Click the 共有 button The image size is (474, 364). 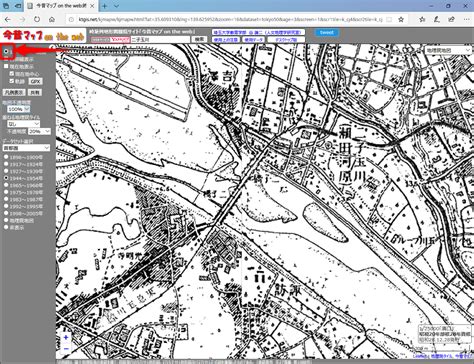pos(35,92)
